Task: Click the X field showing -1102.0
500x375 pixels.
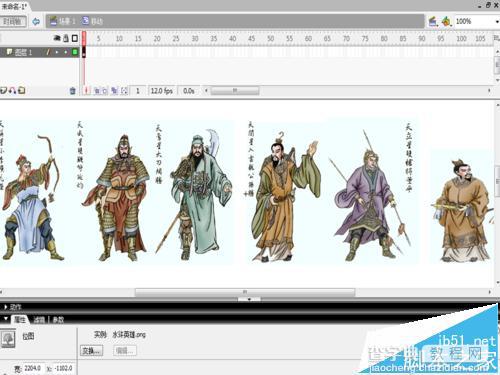Action: (63, 368)
